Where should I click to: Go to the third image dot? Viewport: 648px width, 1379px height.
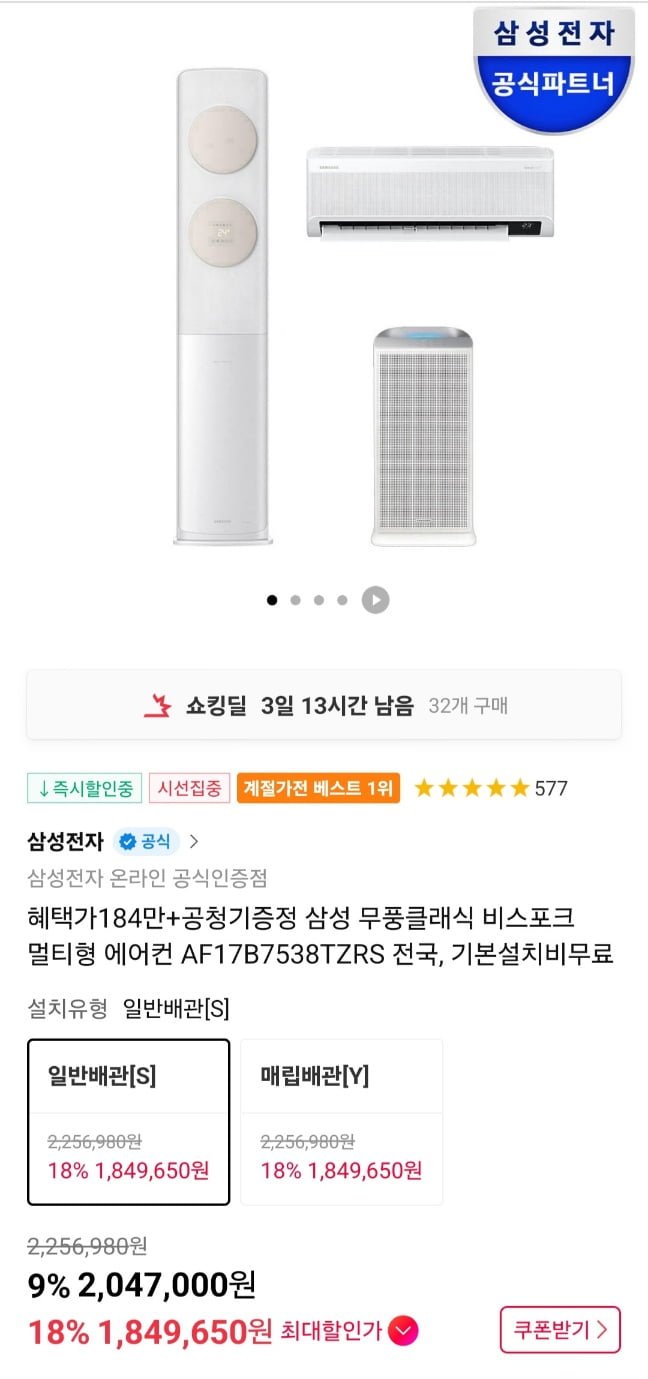coord(319,600)
